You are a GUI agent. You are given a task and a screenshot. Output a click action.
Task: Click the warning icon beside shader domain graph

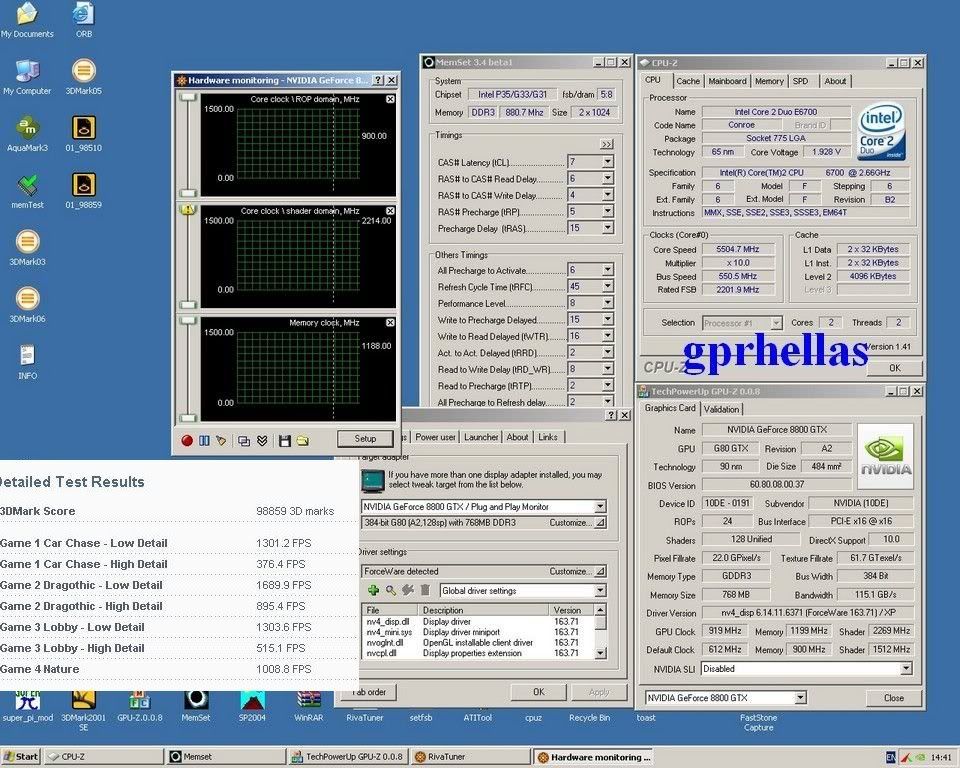click(187, 210)
